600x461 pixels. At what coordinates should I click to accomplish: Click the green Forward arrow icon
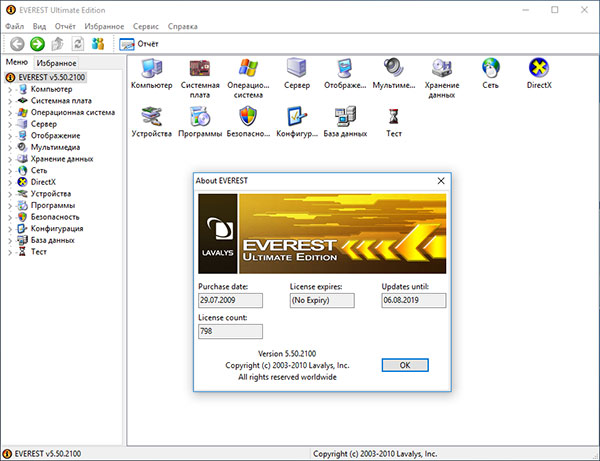[x=38, y=44]
